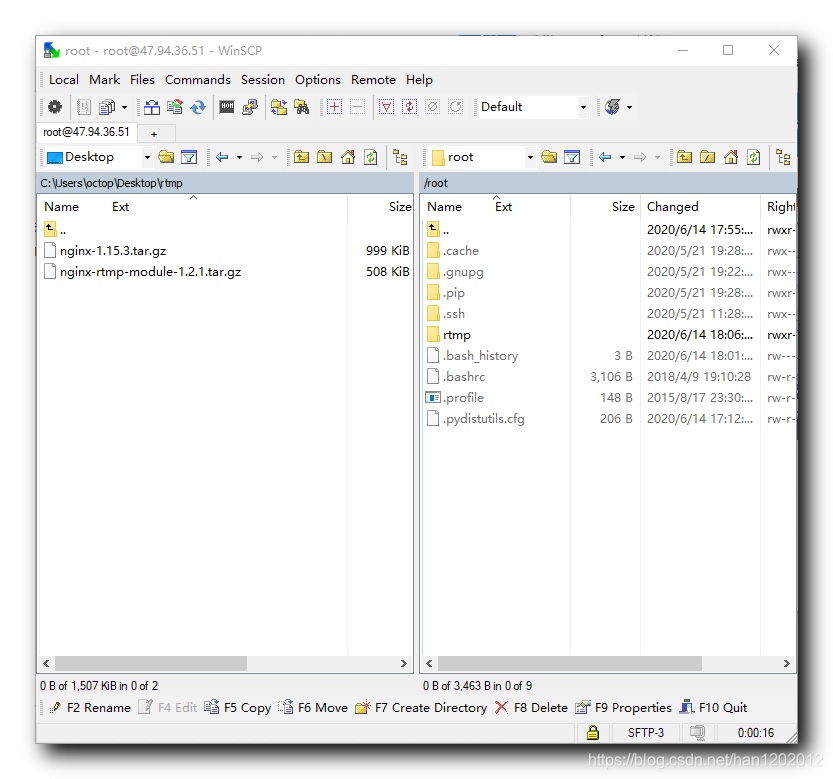This screenshot has height=779, width=833.
Task: Go to parent directory in remote panel
Action: [684, 157]
